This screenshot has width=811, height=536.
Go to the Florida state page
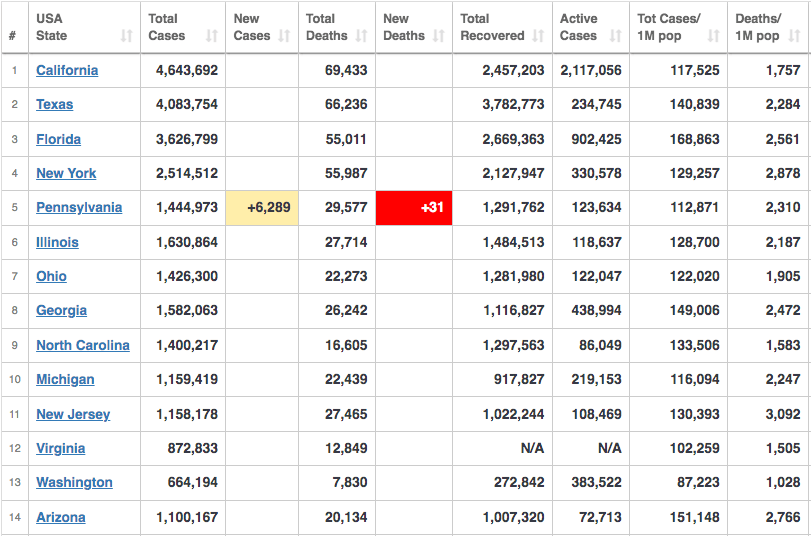(58, 139)
